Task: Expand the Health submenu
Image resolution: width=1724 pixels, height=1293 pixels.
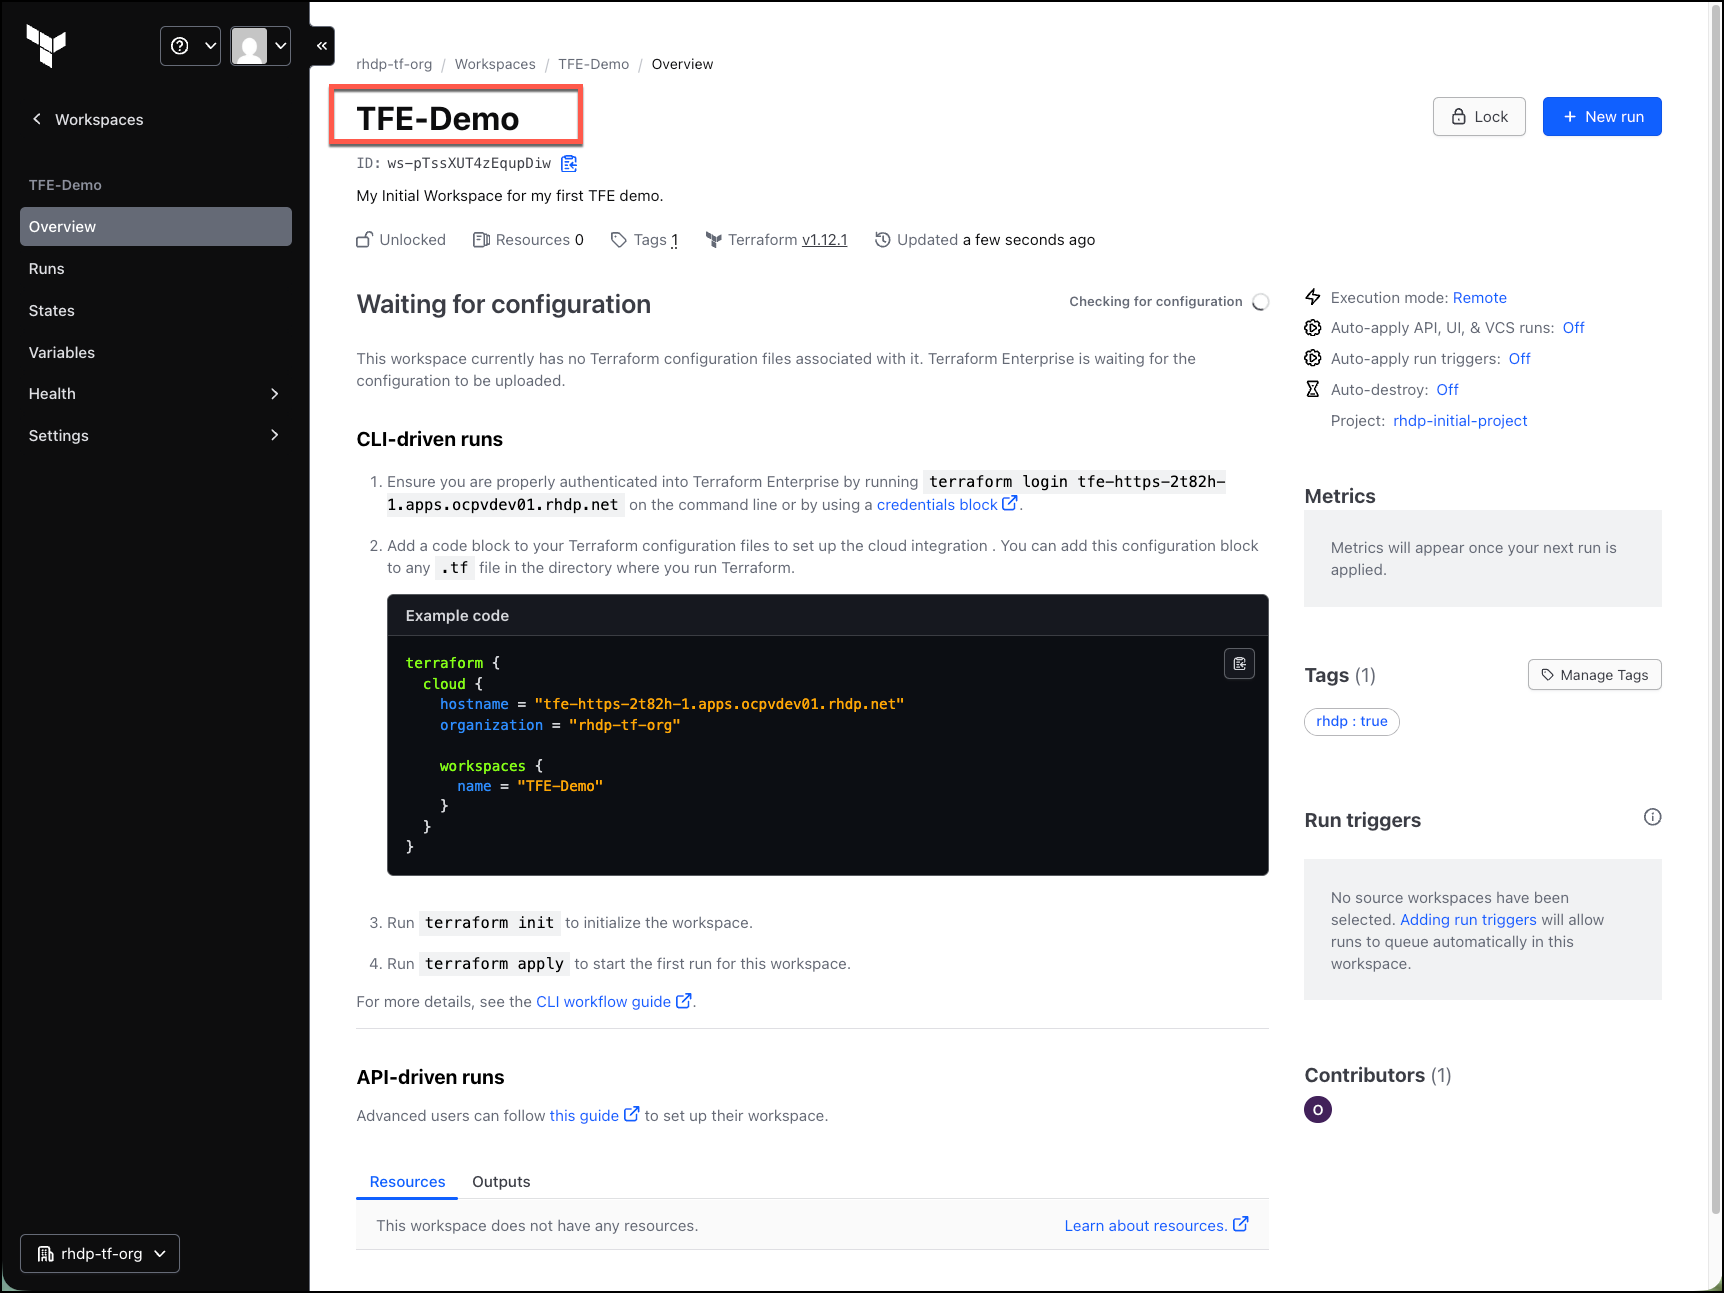Action: point(156,394)
